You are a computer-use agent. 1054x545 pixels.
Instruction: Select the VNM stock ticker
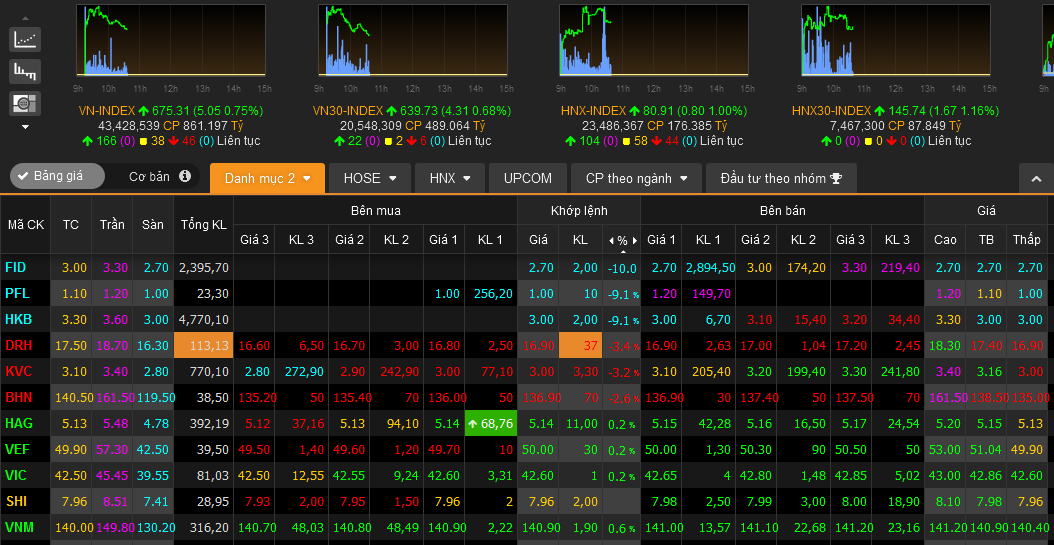pyautogui.click(x=18, y=527)
